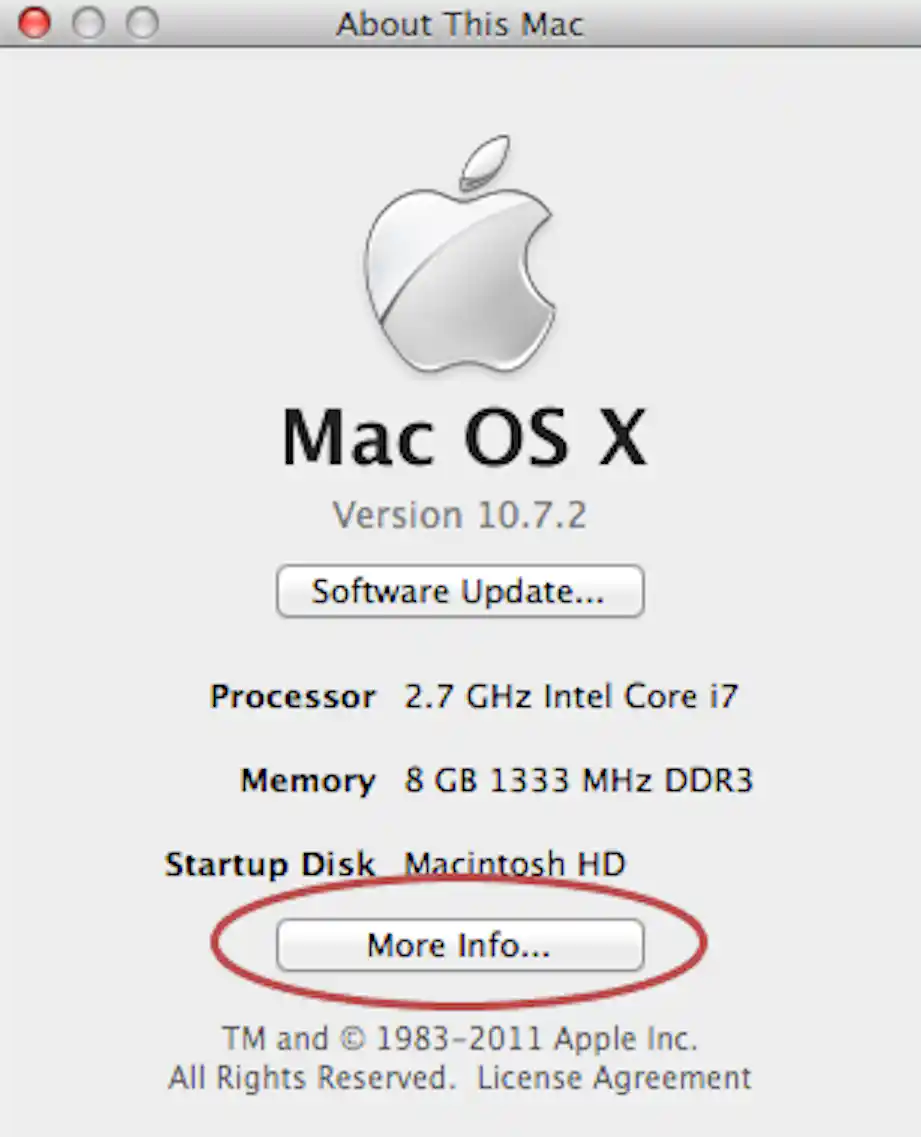Click the 8 GB 1333 MHz DDR3 value
The image size is (921, 1137).
pos(579,780)
